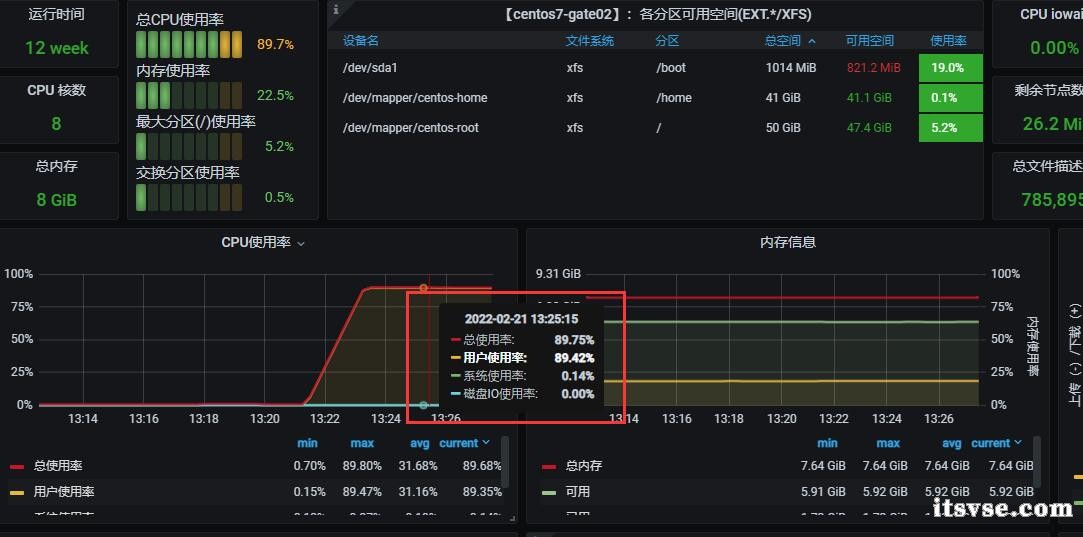Click the 785,895 file descriptor value
Screen dimensions: 1083x537
(x=1051, y=200)
